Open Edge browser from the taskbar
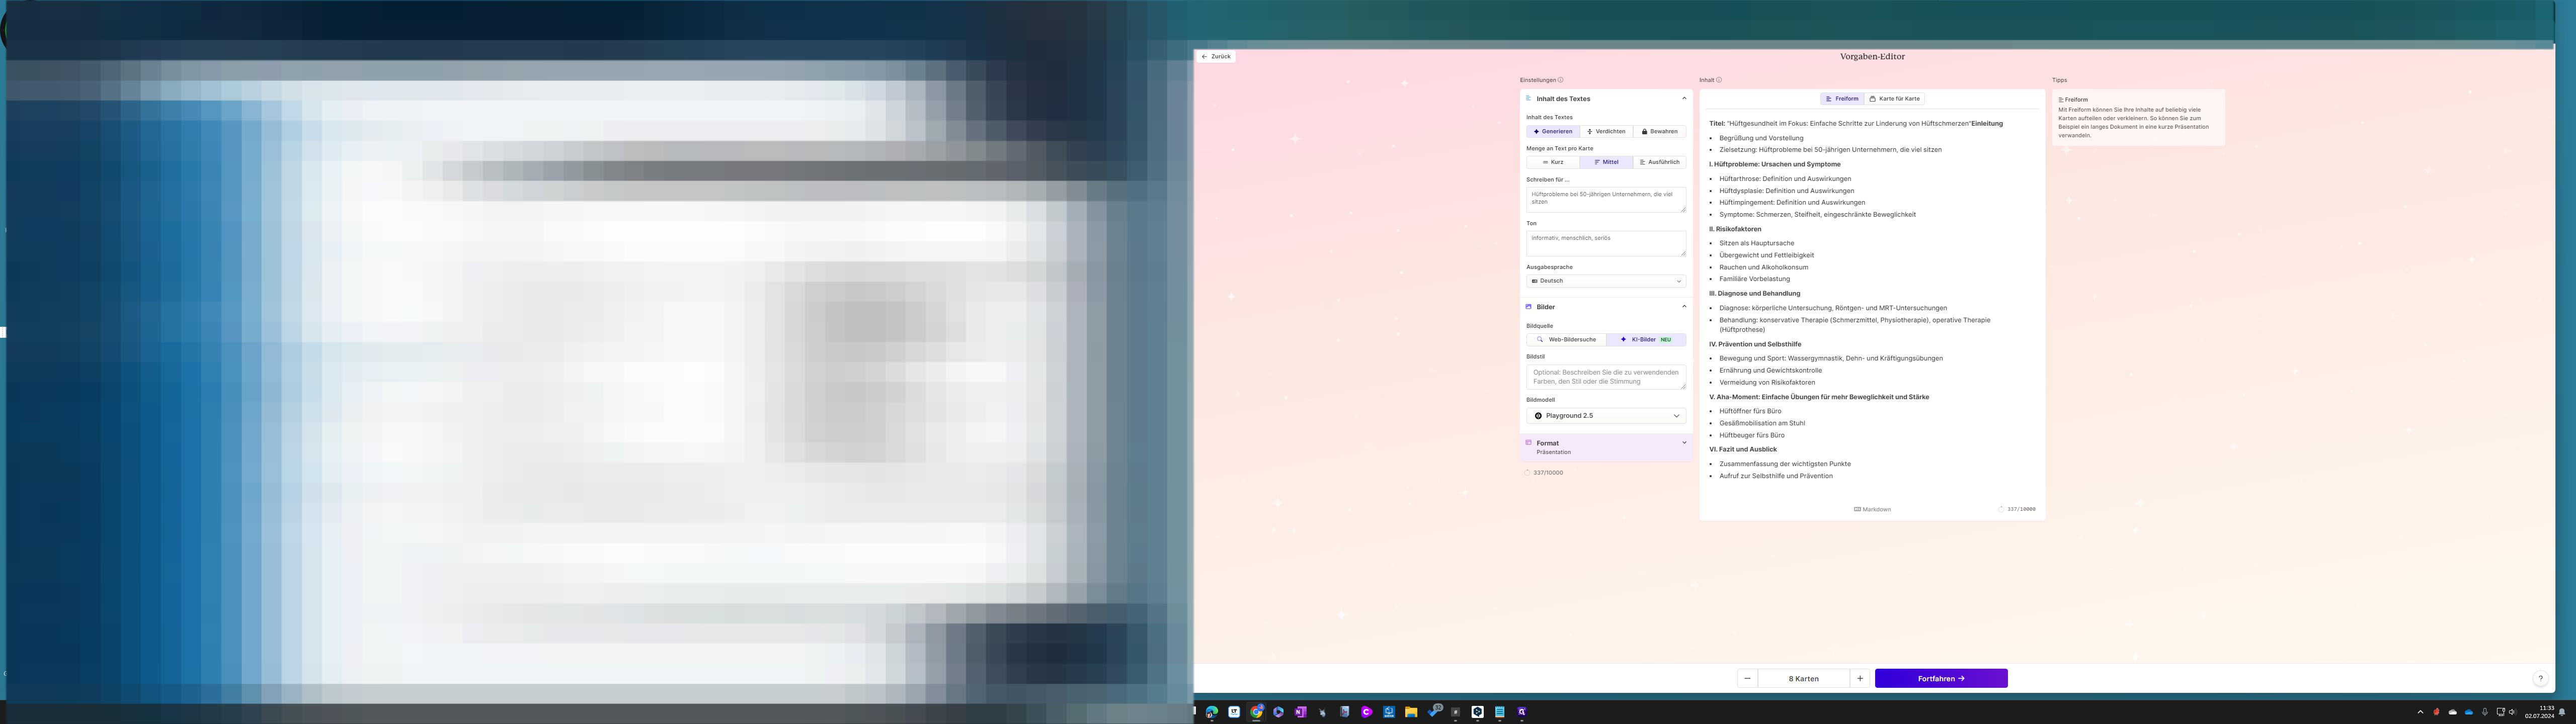 tap(1212, 712)
